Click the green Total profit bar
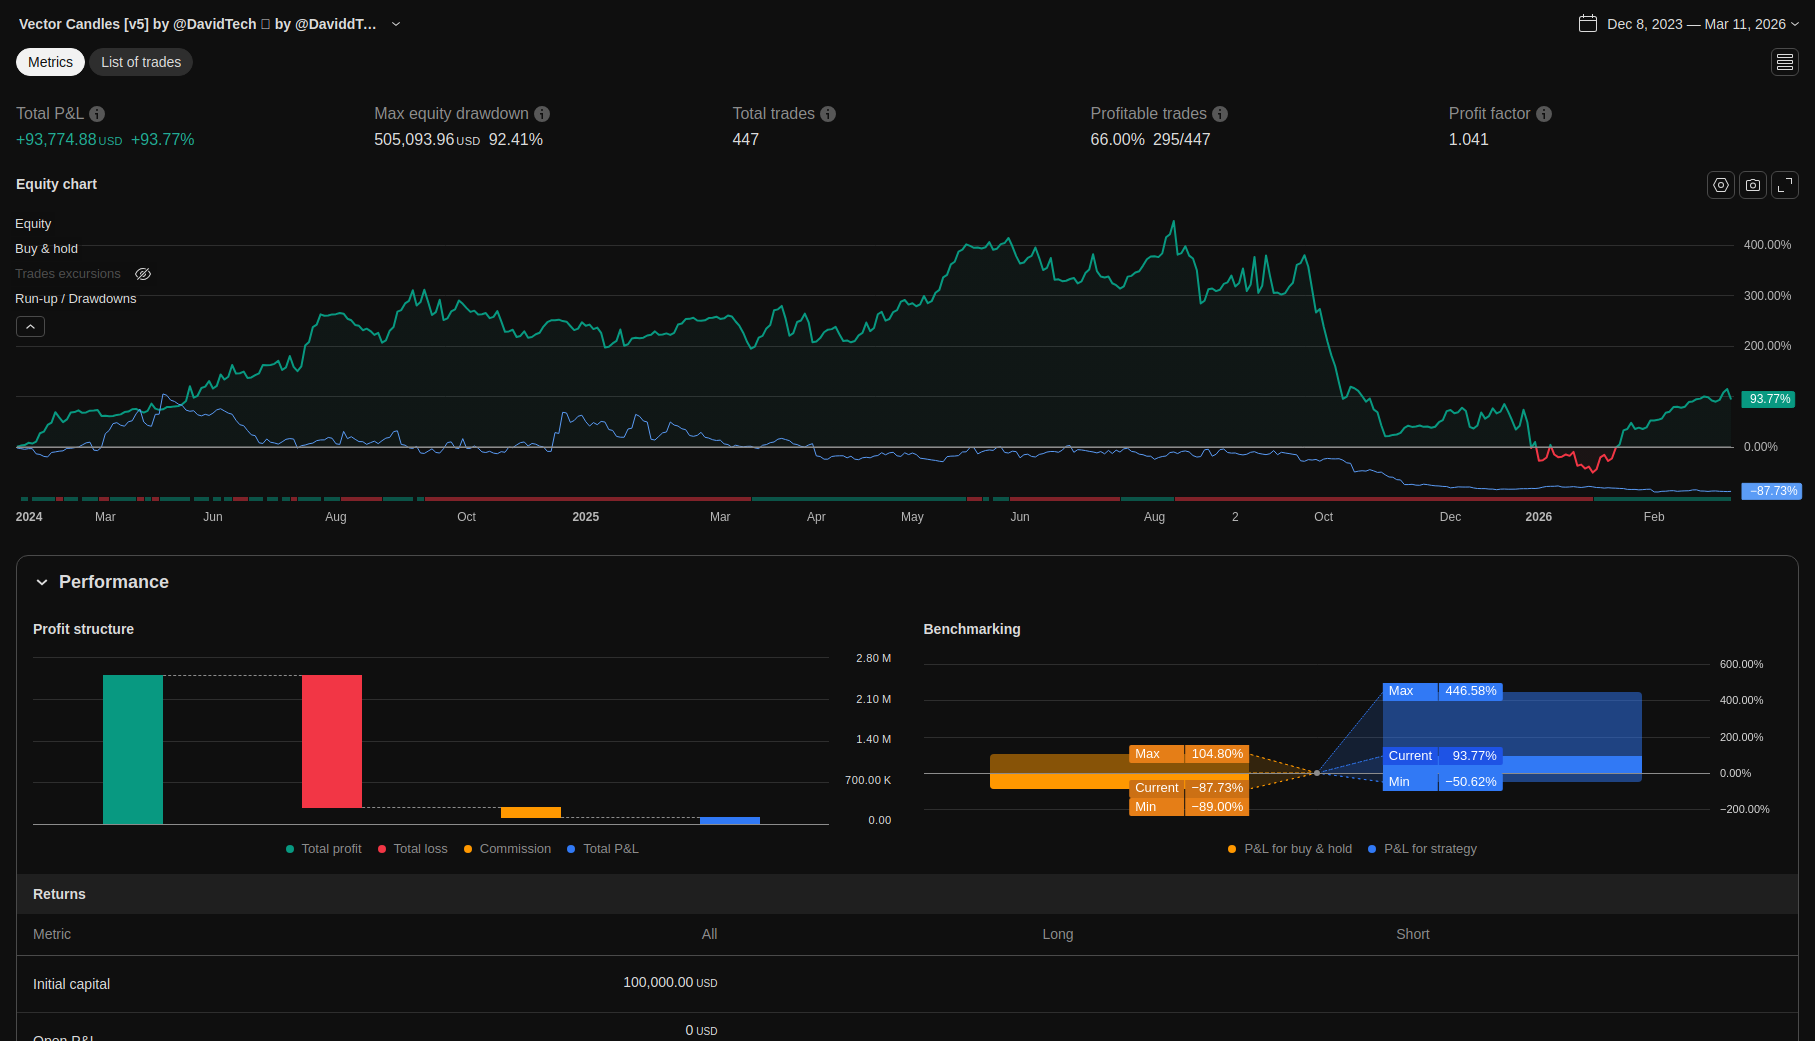The height and width of the screenshot is (1041, 1815). pos(133,749)
